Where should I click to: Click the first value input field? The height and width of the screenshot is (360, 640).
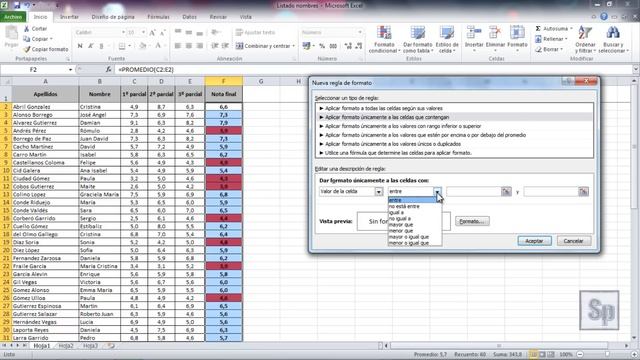[x=474, y=191]
